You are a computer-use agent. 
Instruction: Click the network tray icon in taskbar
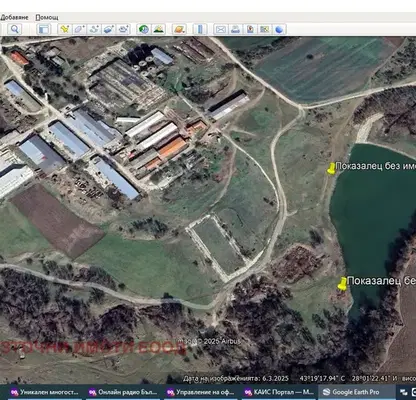tap(404, 393)
